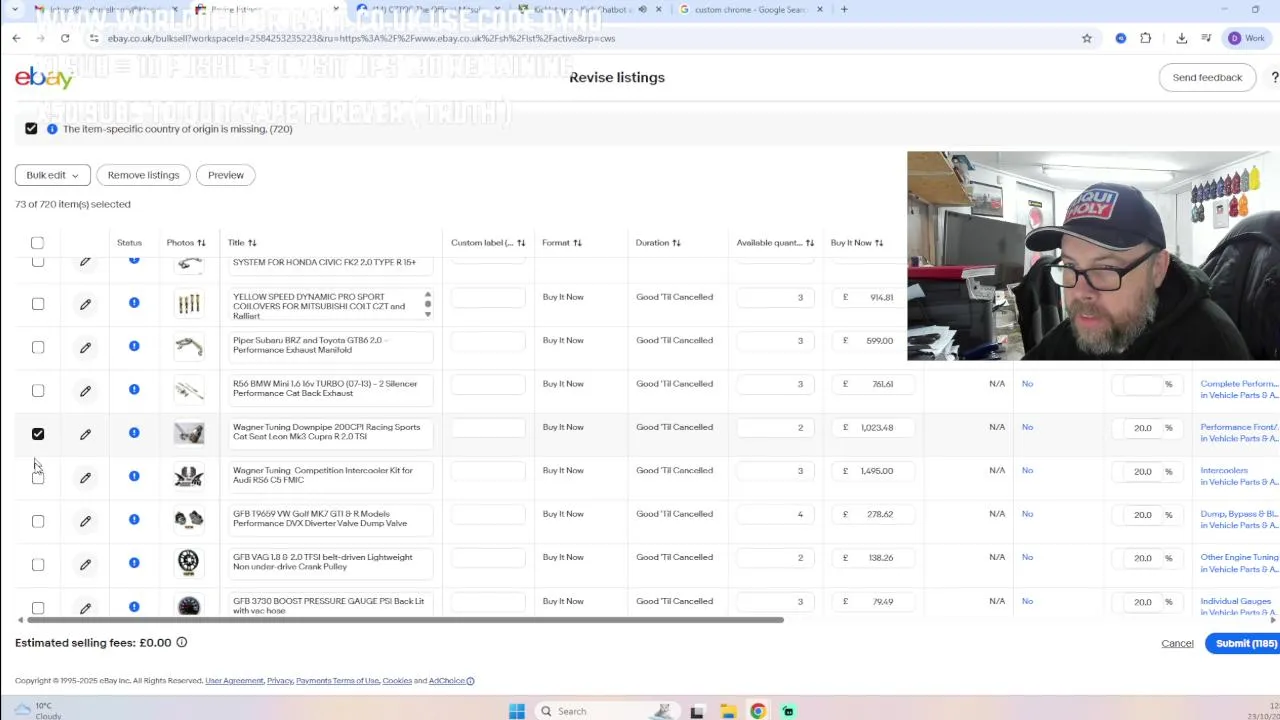Click the Preview button
The width and height of the screenshot is (1280, 720).
tap(226, 175)
